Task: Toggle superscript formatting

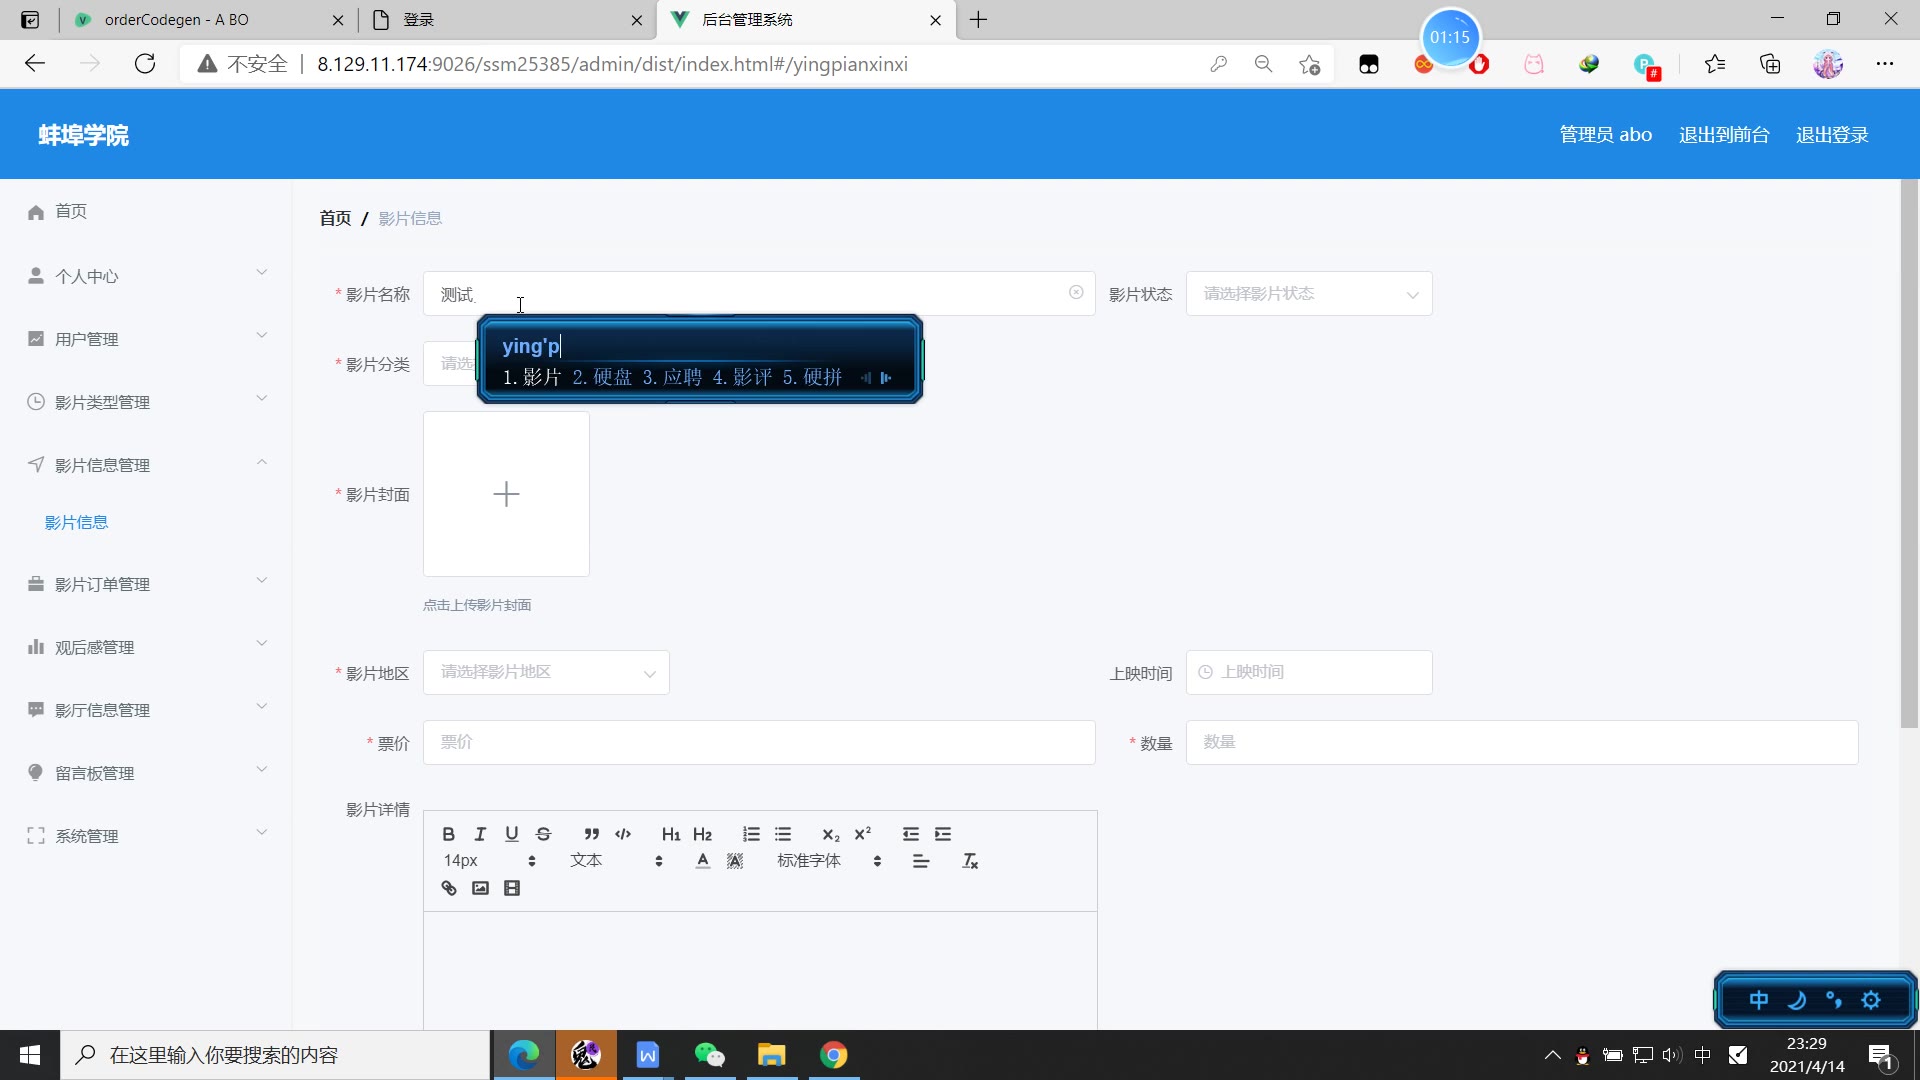Action: pos(862,834)
